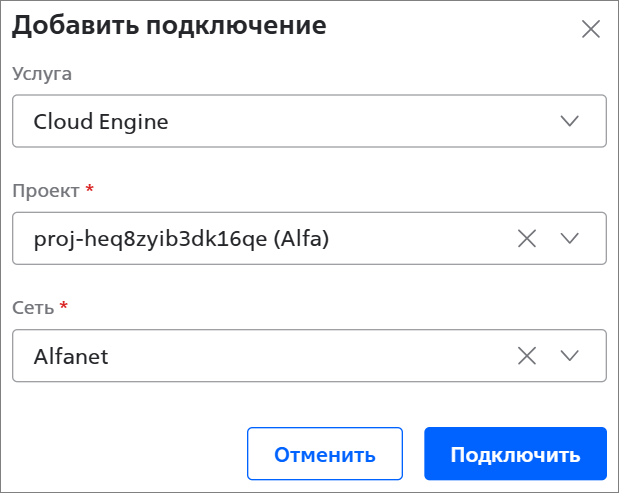Expand the Услуга dropdown chevron

[570, 121]
